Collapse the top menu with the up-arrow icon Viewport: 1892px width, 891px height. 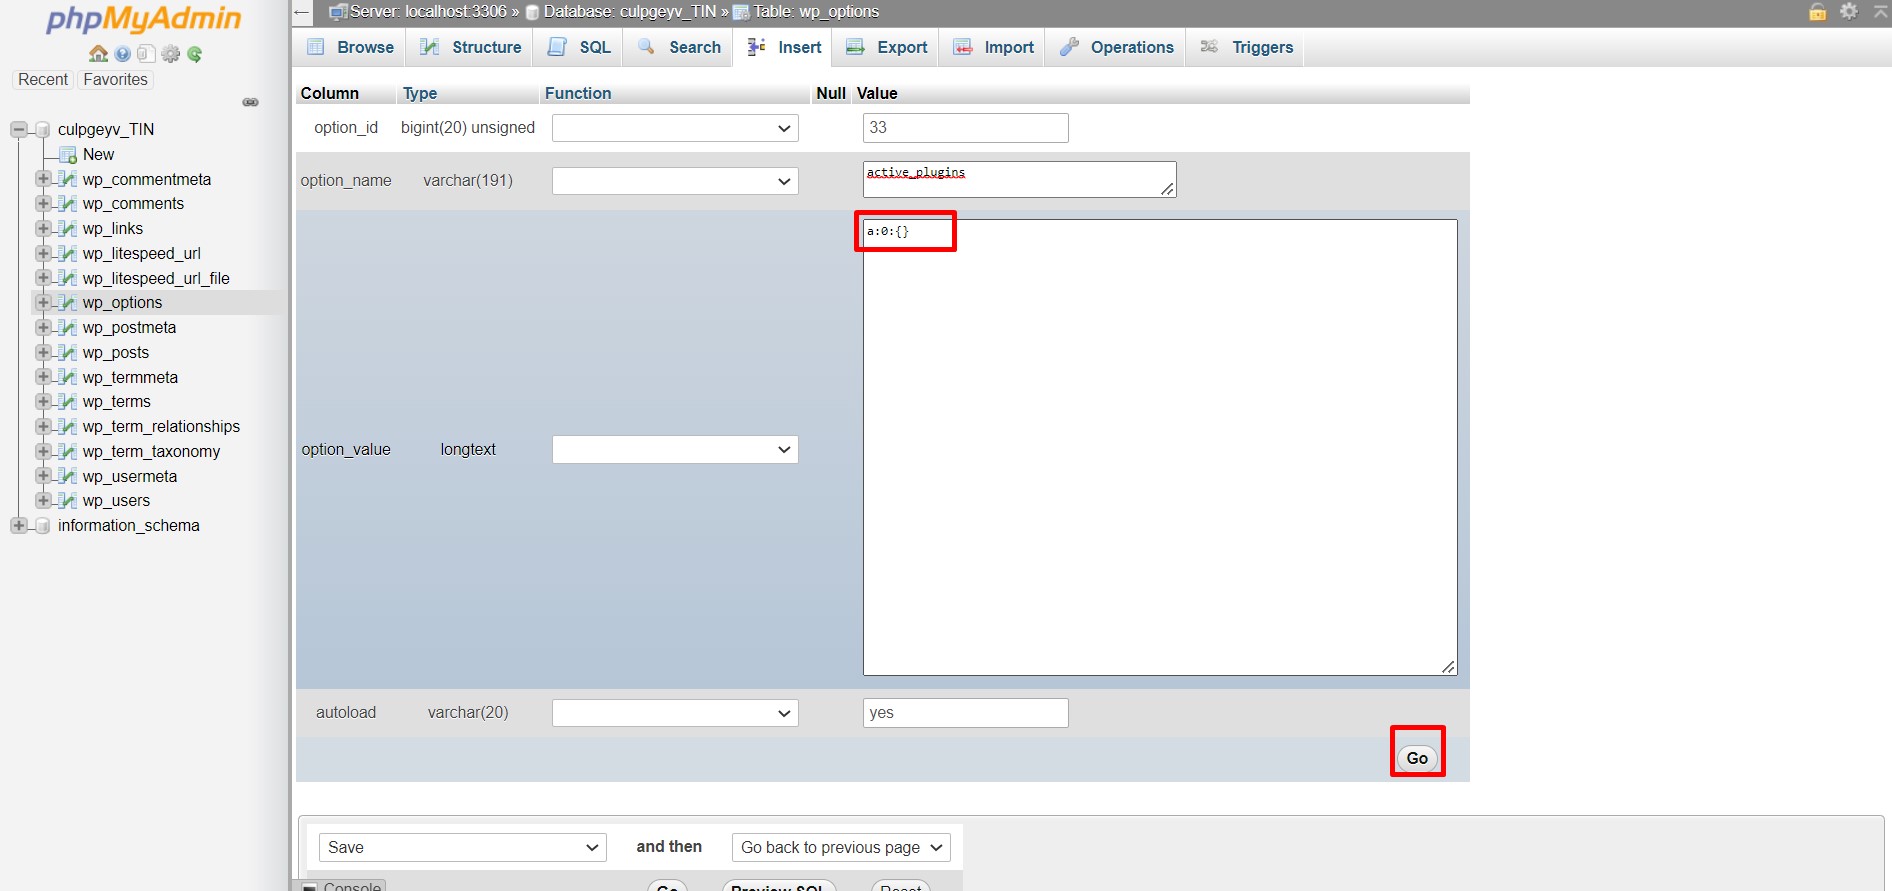1880,10
